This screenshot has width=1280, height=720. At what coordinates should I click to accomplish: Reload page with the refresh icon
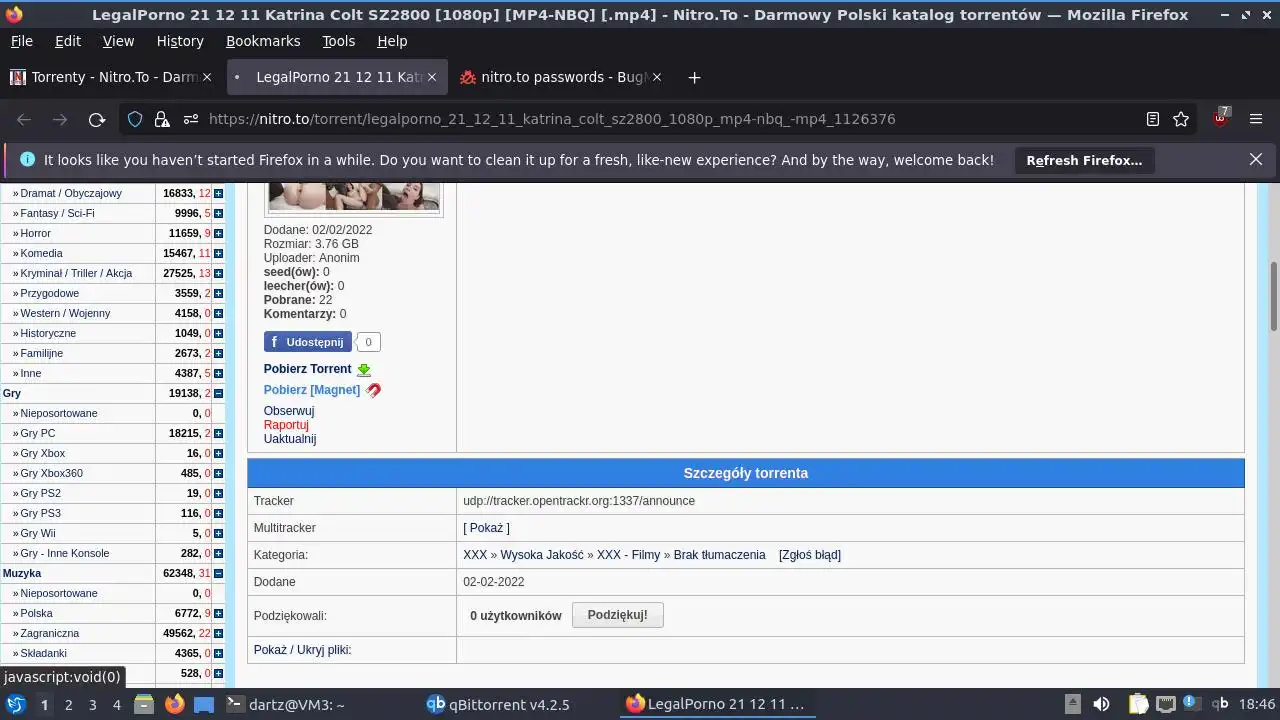click(x=96, y=119)
